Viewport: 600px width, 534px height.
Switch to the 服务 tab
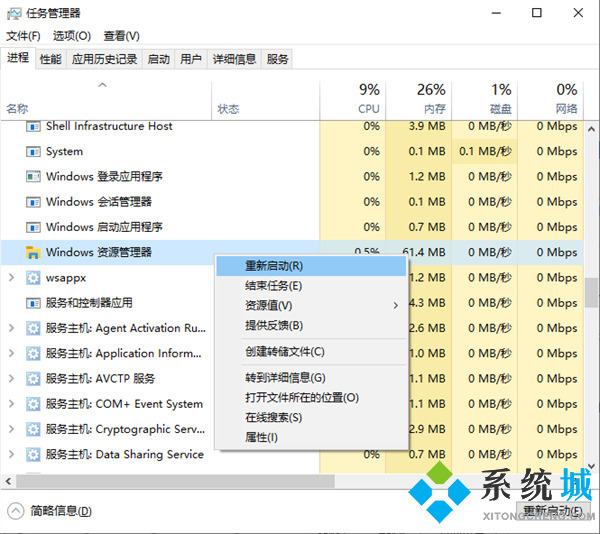(x=277, y=59)
